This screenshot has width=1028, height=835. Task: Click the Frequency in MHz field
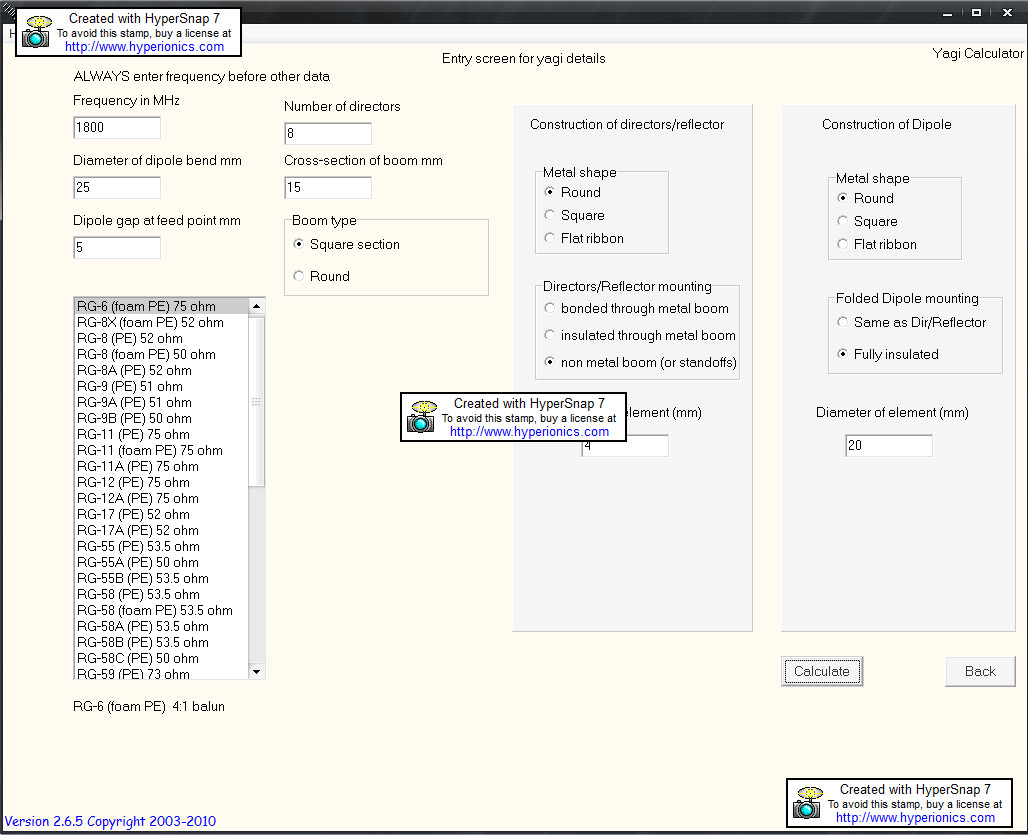coord(117,127)
